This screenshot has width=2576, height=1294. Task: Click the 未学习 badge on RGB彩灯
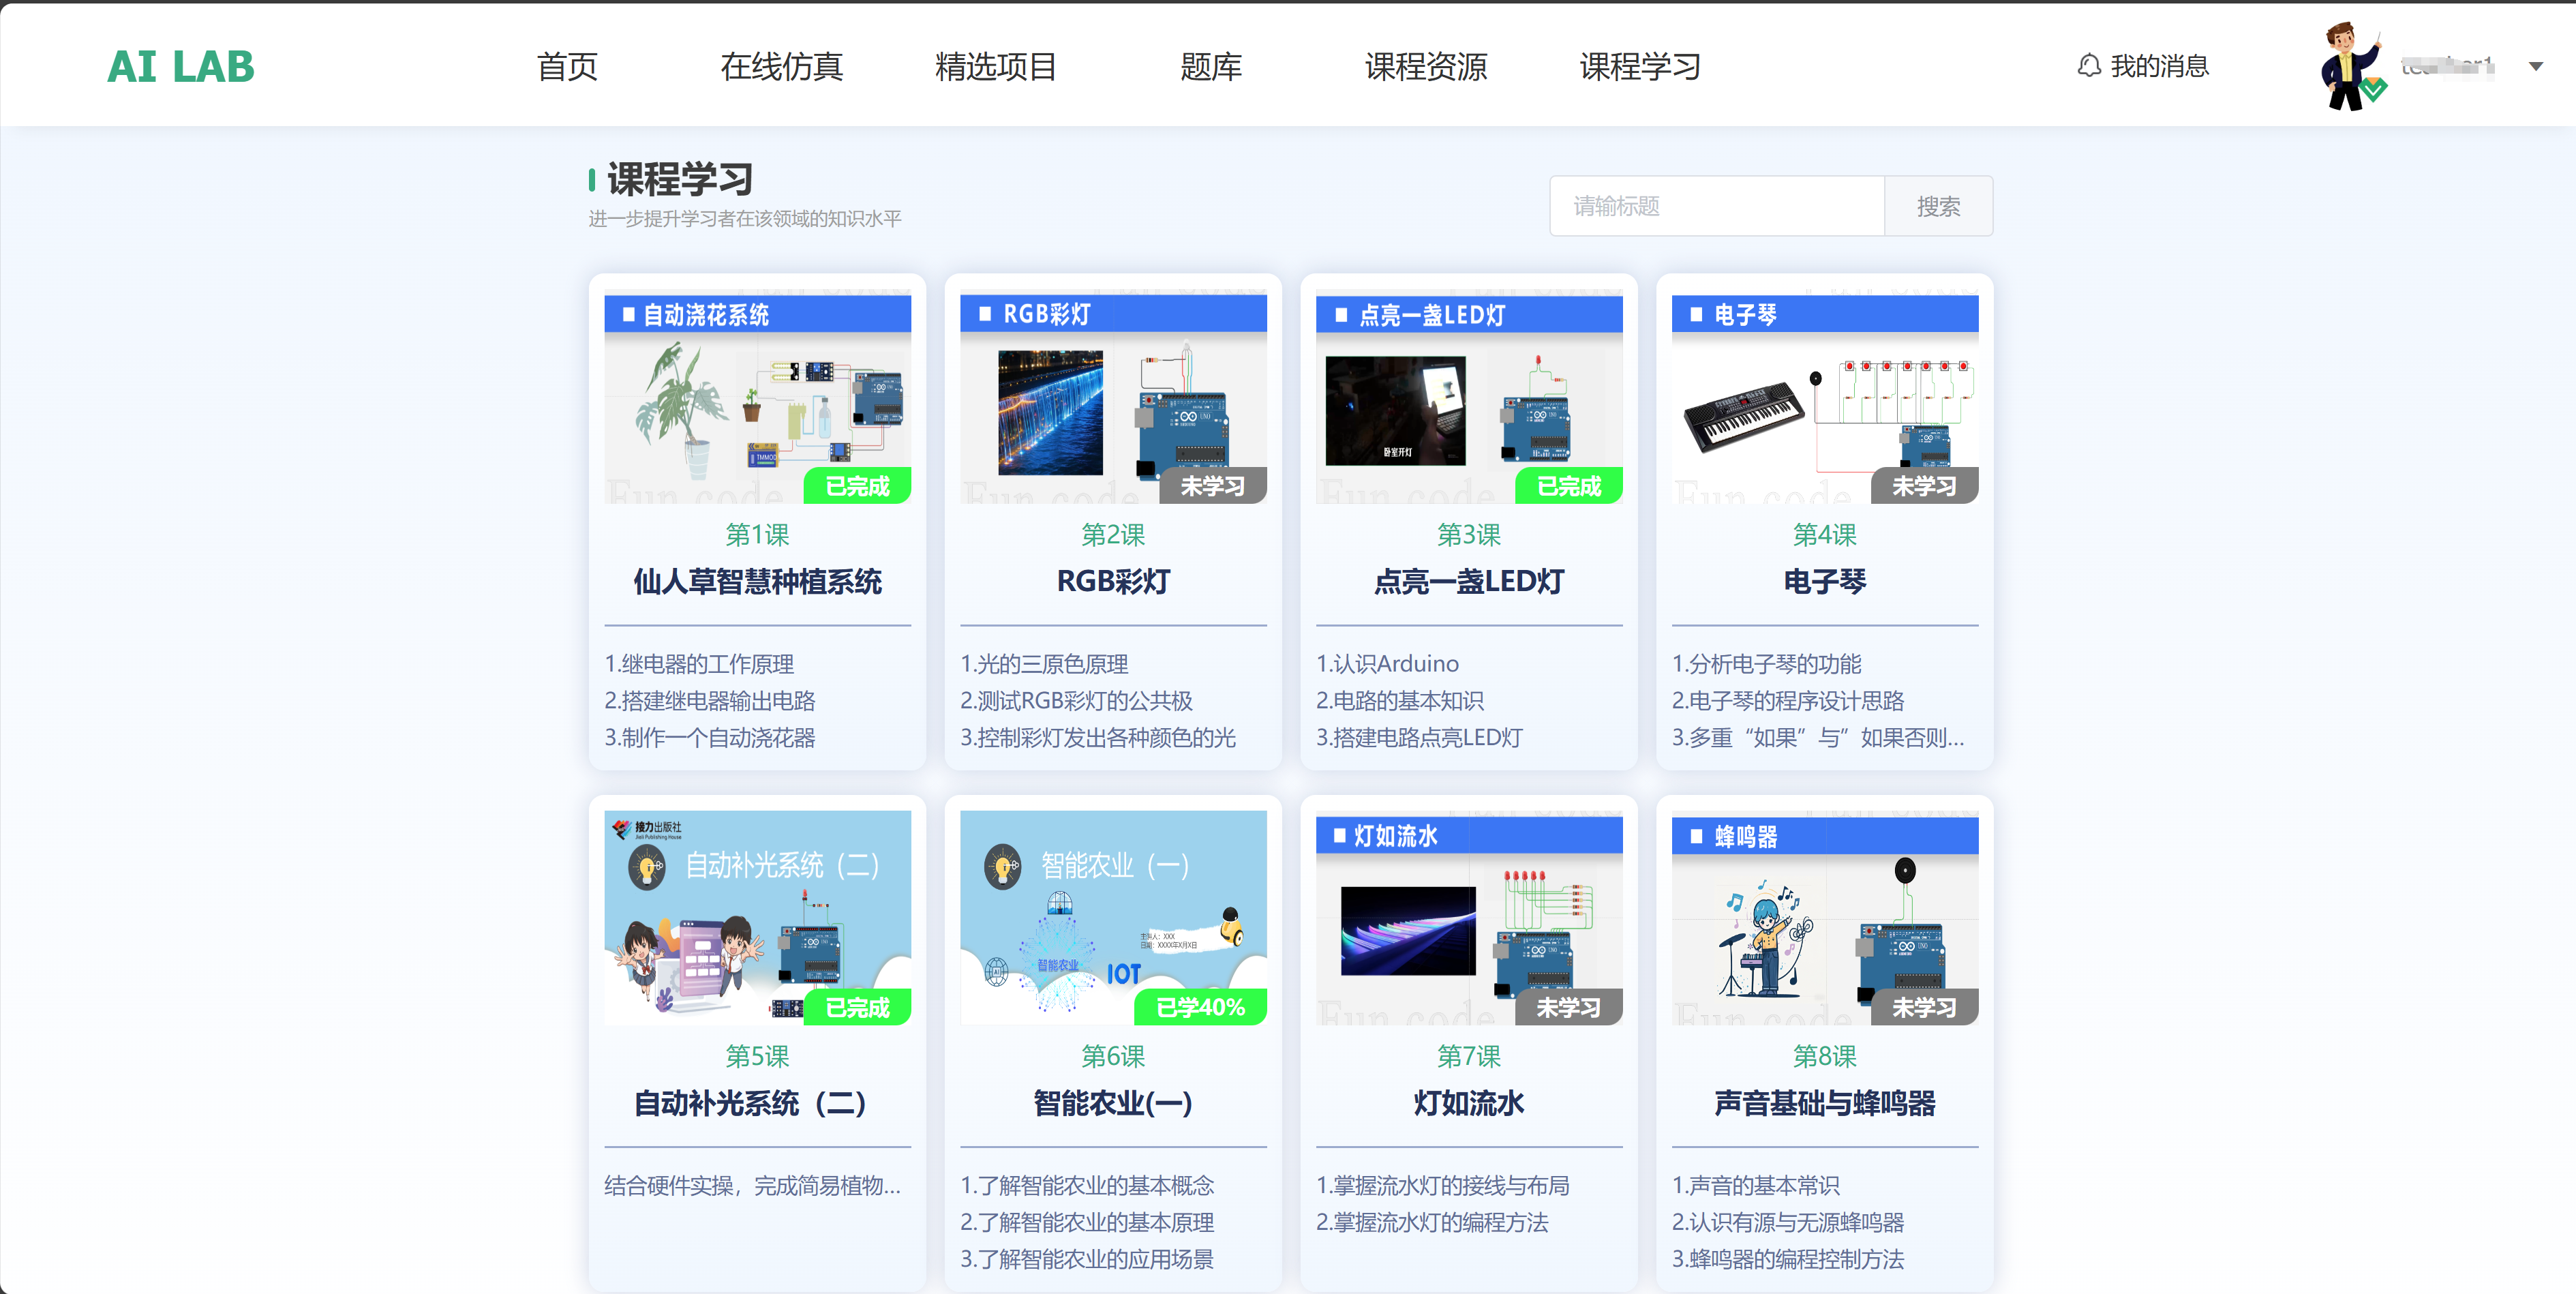click(x=1212, y=486)
